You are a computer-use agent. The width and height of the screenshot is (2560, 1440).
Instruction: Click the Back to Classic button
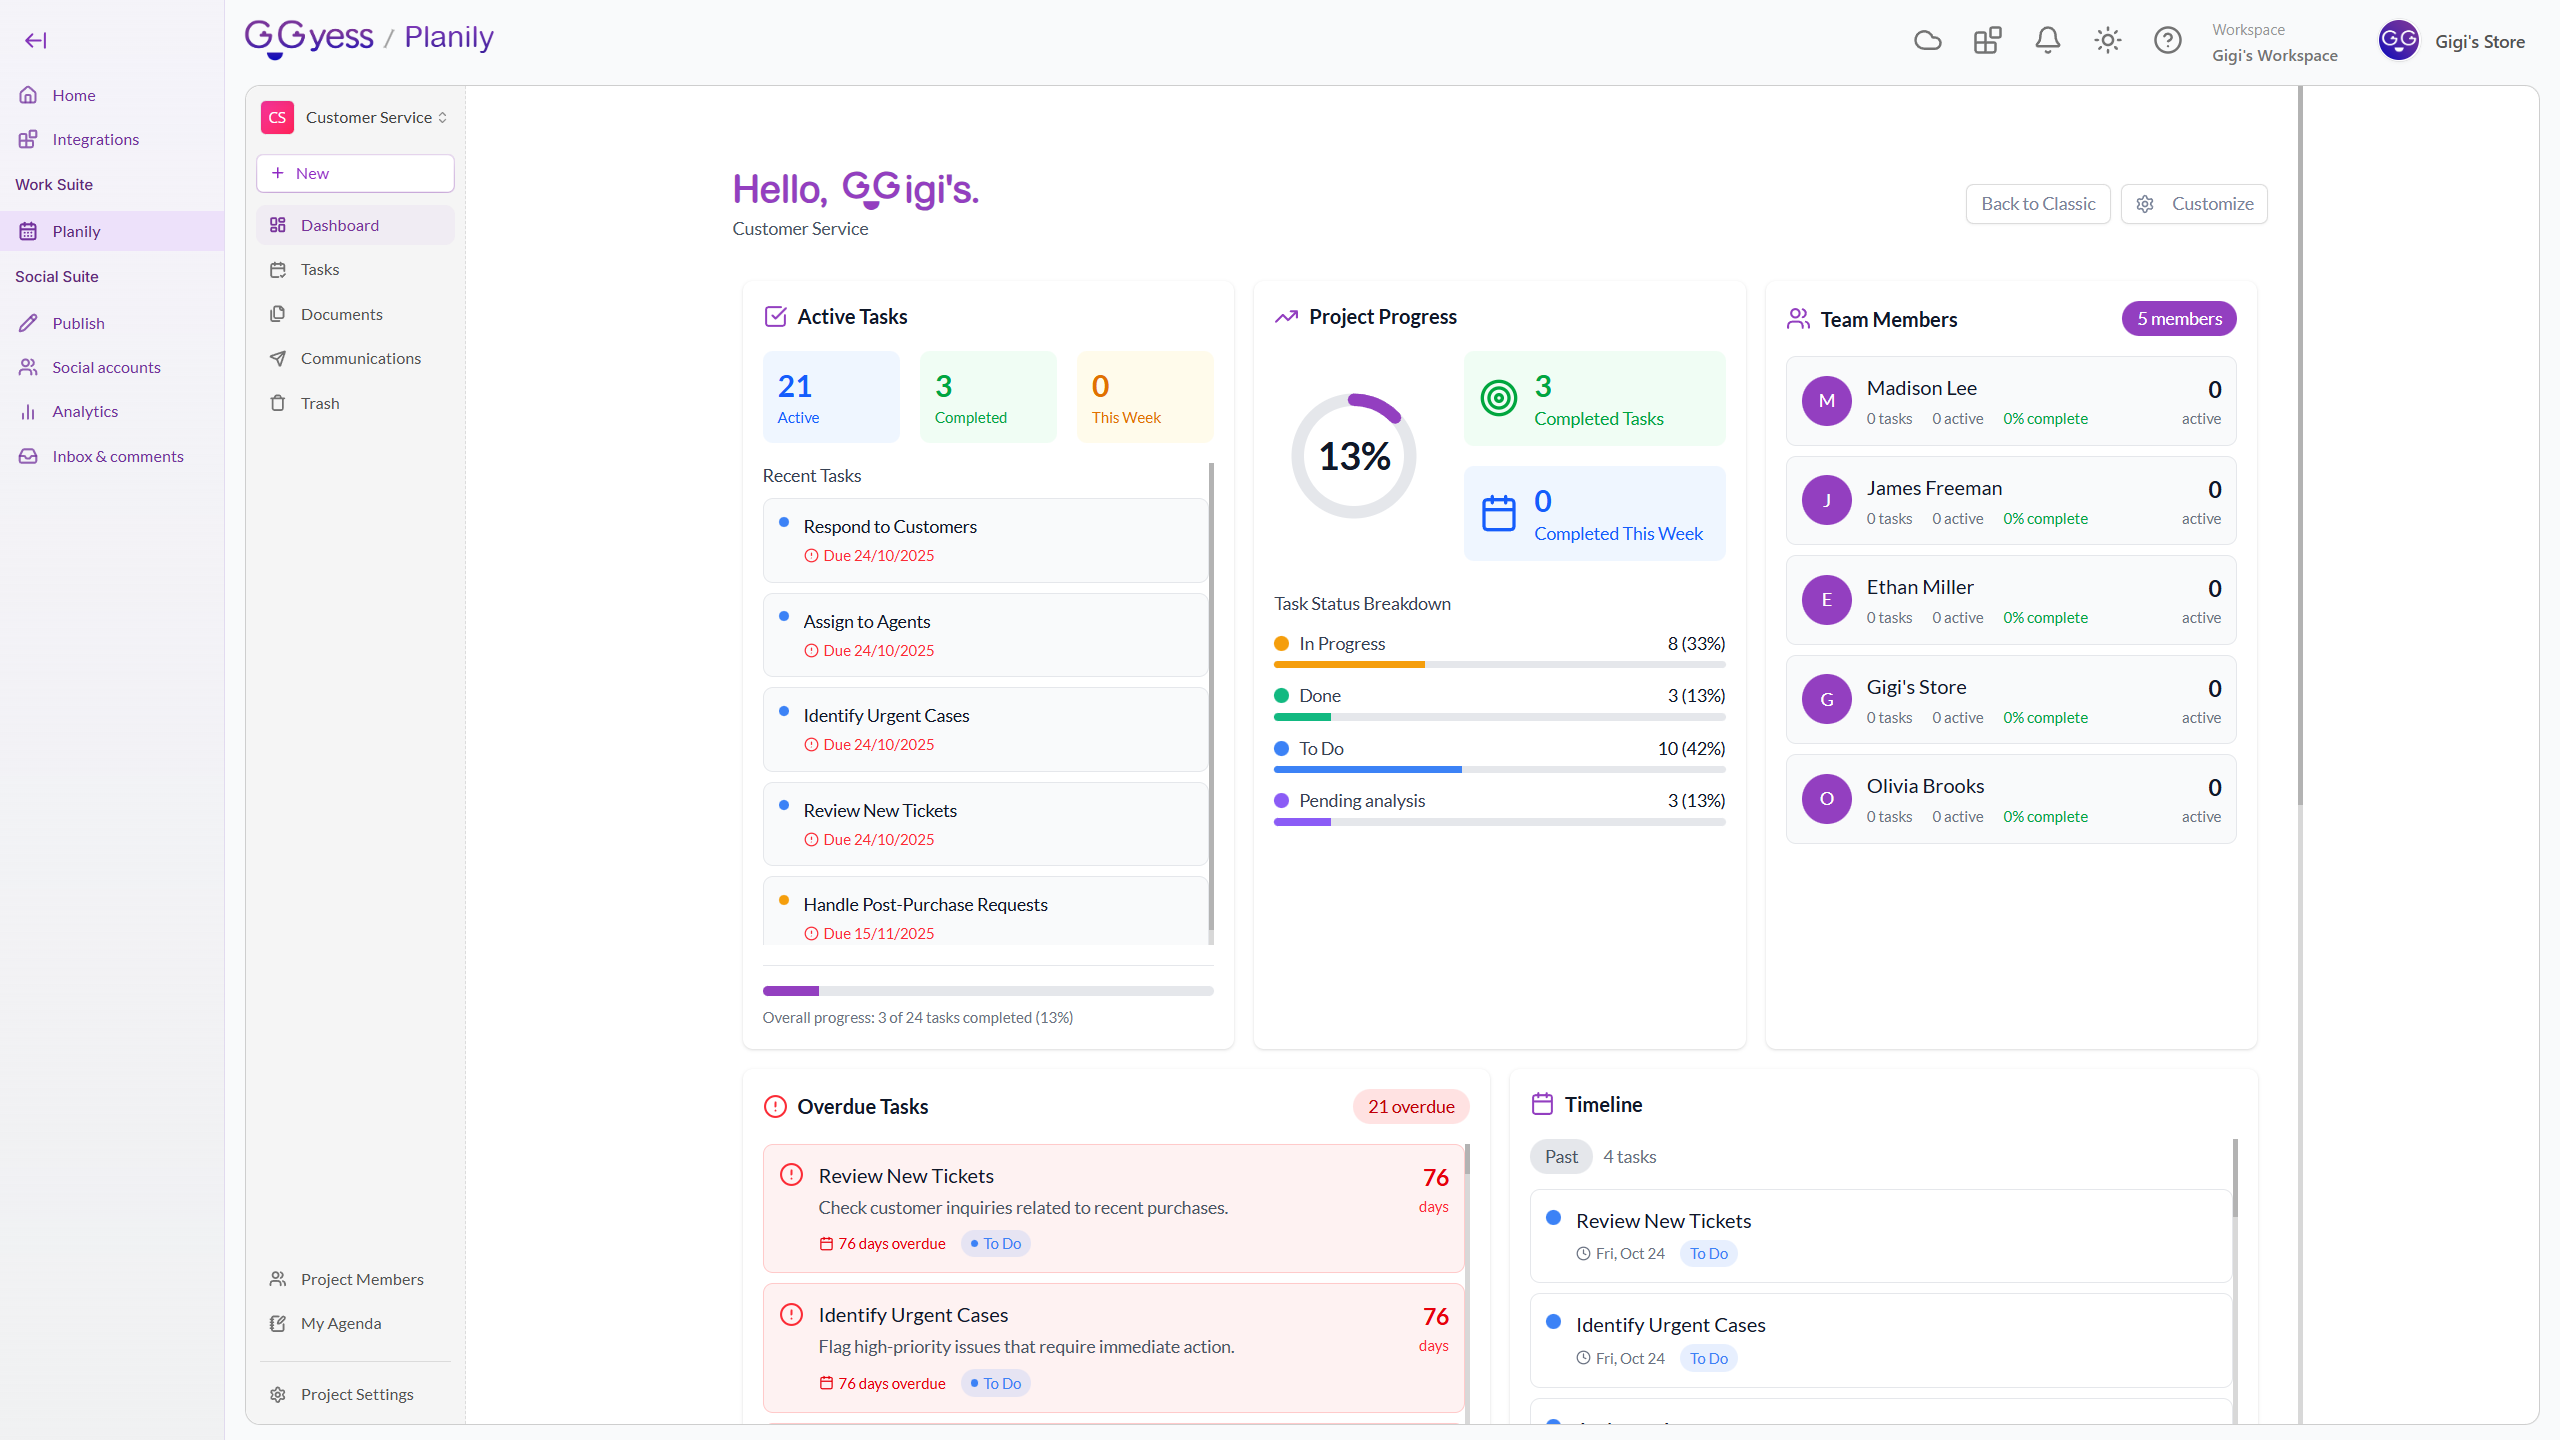pos(2037,204)
